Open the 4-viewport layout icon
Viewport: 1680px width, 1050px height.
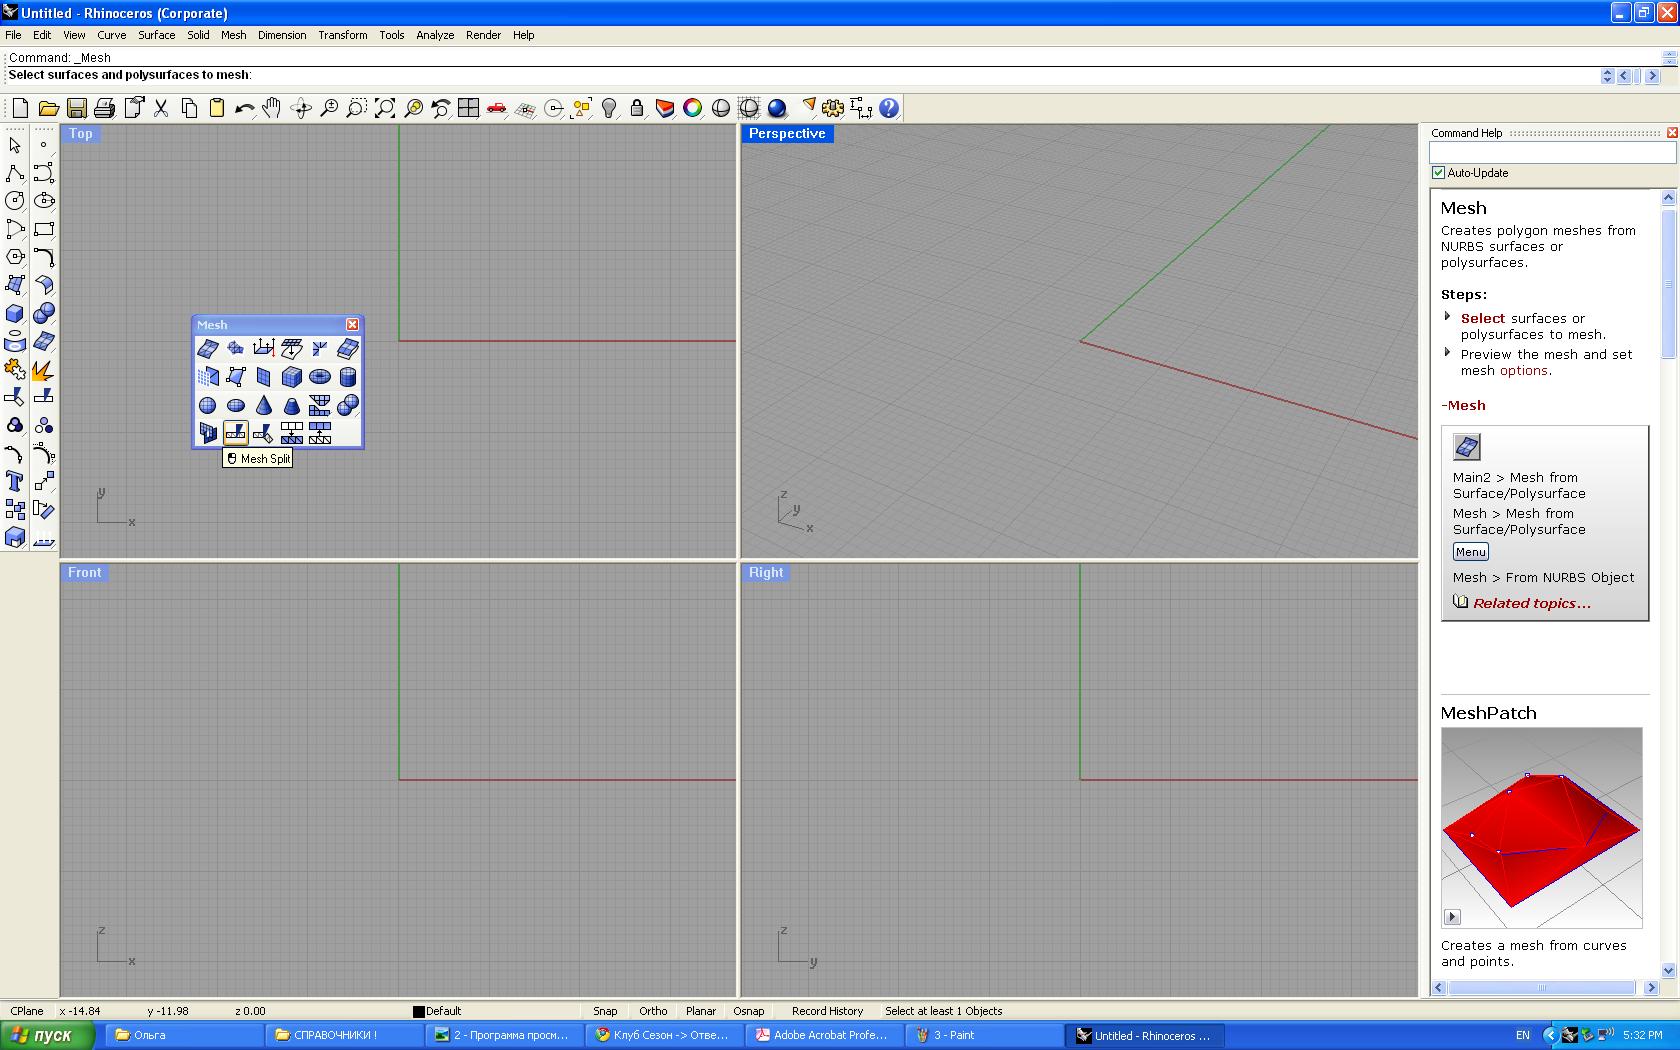pyautogui.click(x=468, y=108)
